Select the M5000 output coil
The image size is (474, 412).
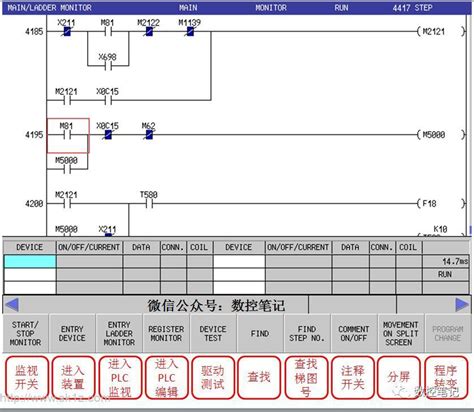(441, 135)
